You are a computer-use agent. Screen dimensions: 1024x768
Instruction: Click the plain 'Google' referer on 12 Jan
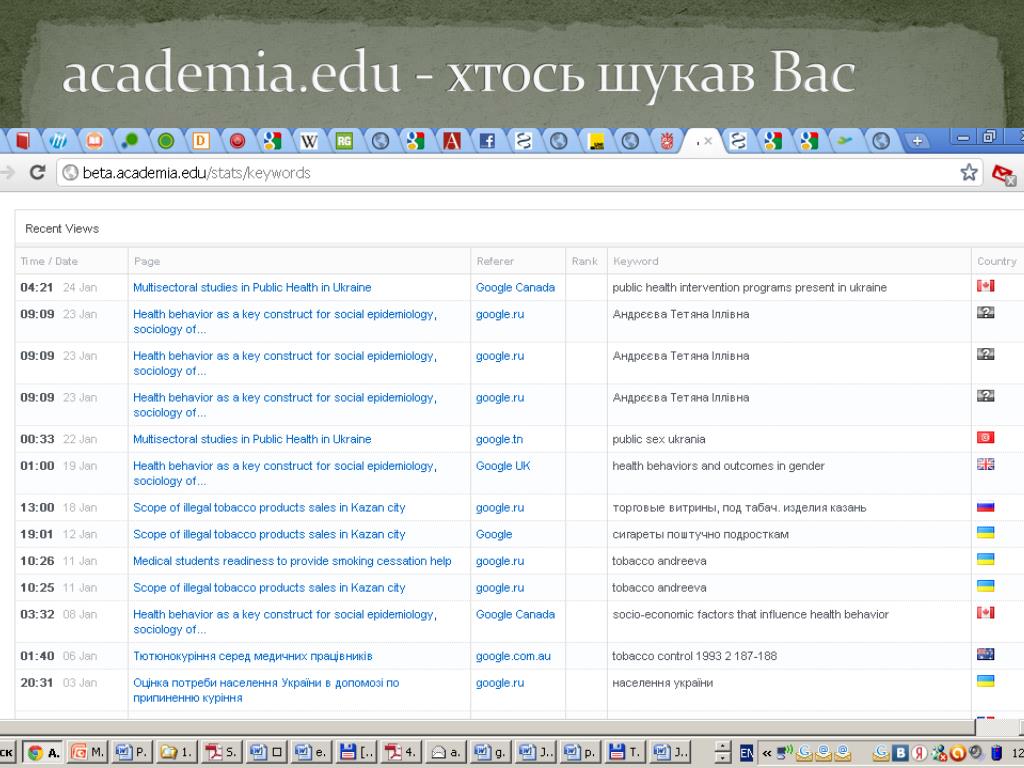point(494,534)
